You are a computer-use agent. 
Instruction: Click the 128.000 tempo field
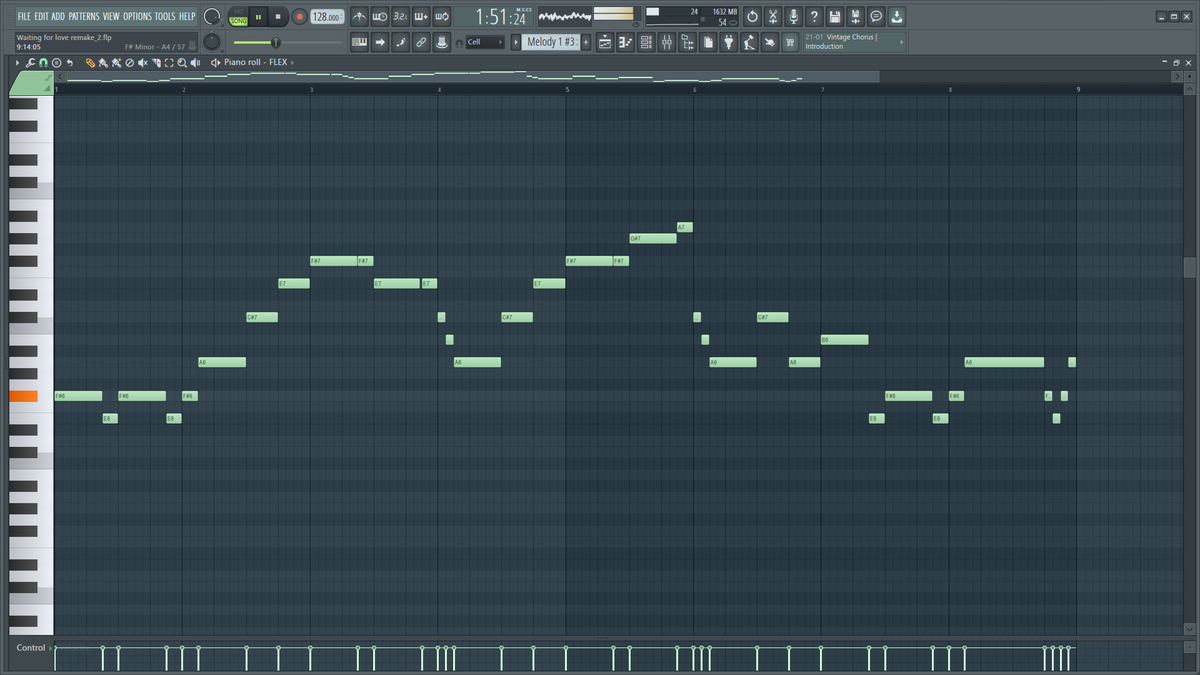326,17
